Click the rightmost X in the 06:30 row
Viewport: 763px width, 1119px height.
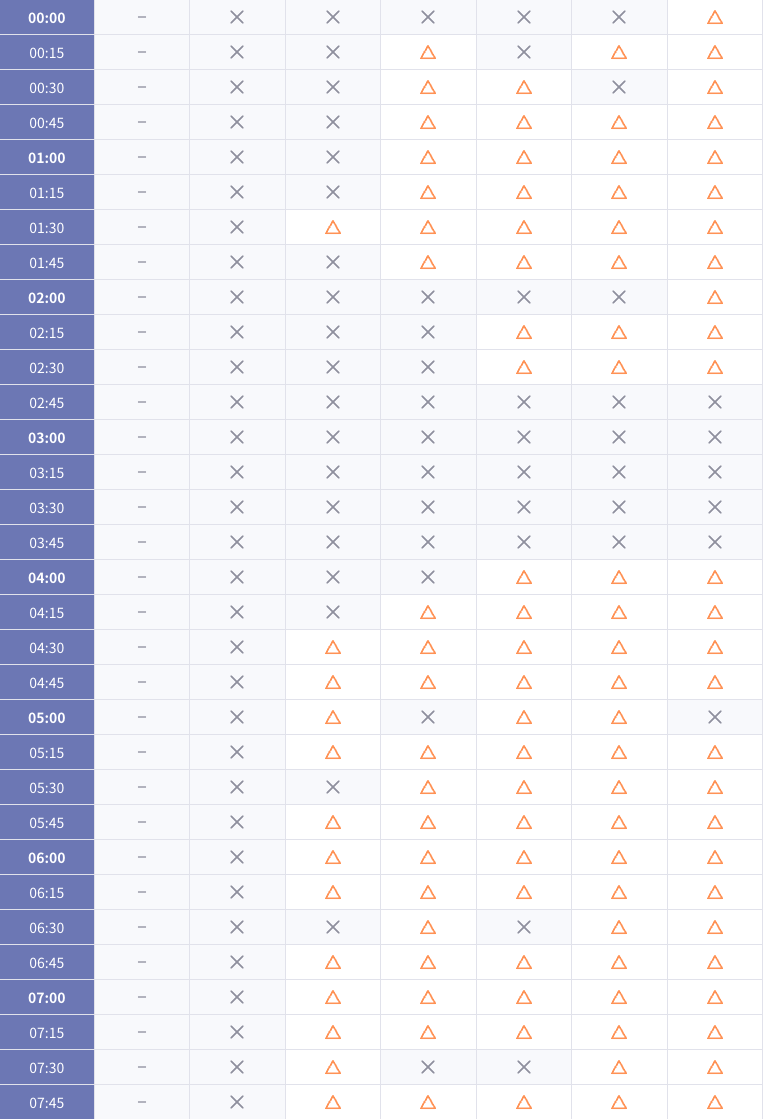point(524,927)
